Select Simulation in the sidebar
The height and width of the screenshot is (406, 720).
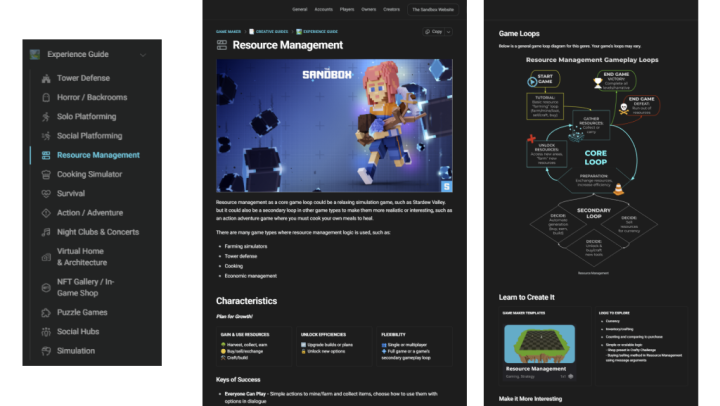(x=76, y=351)
